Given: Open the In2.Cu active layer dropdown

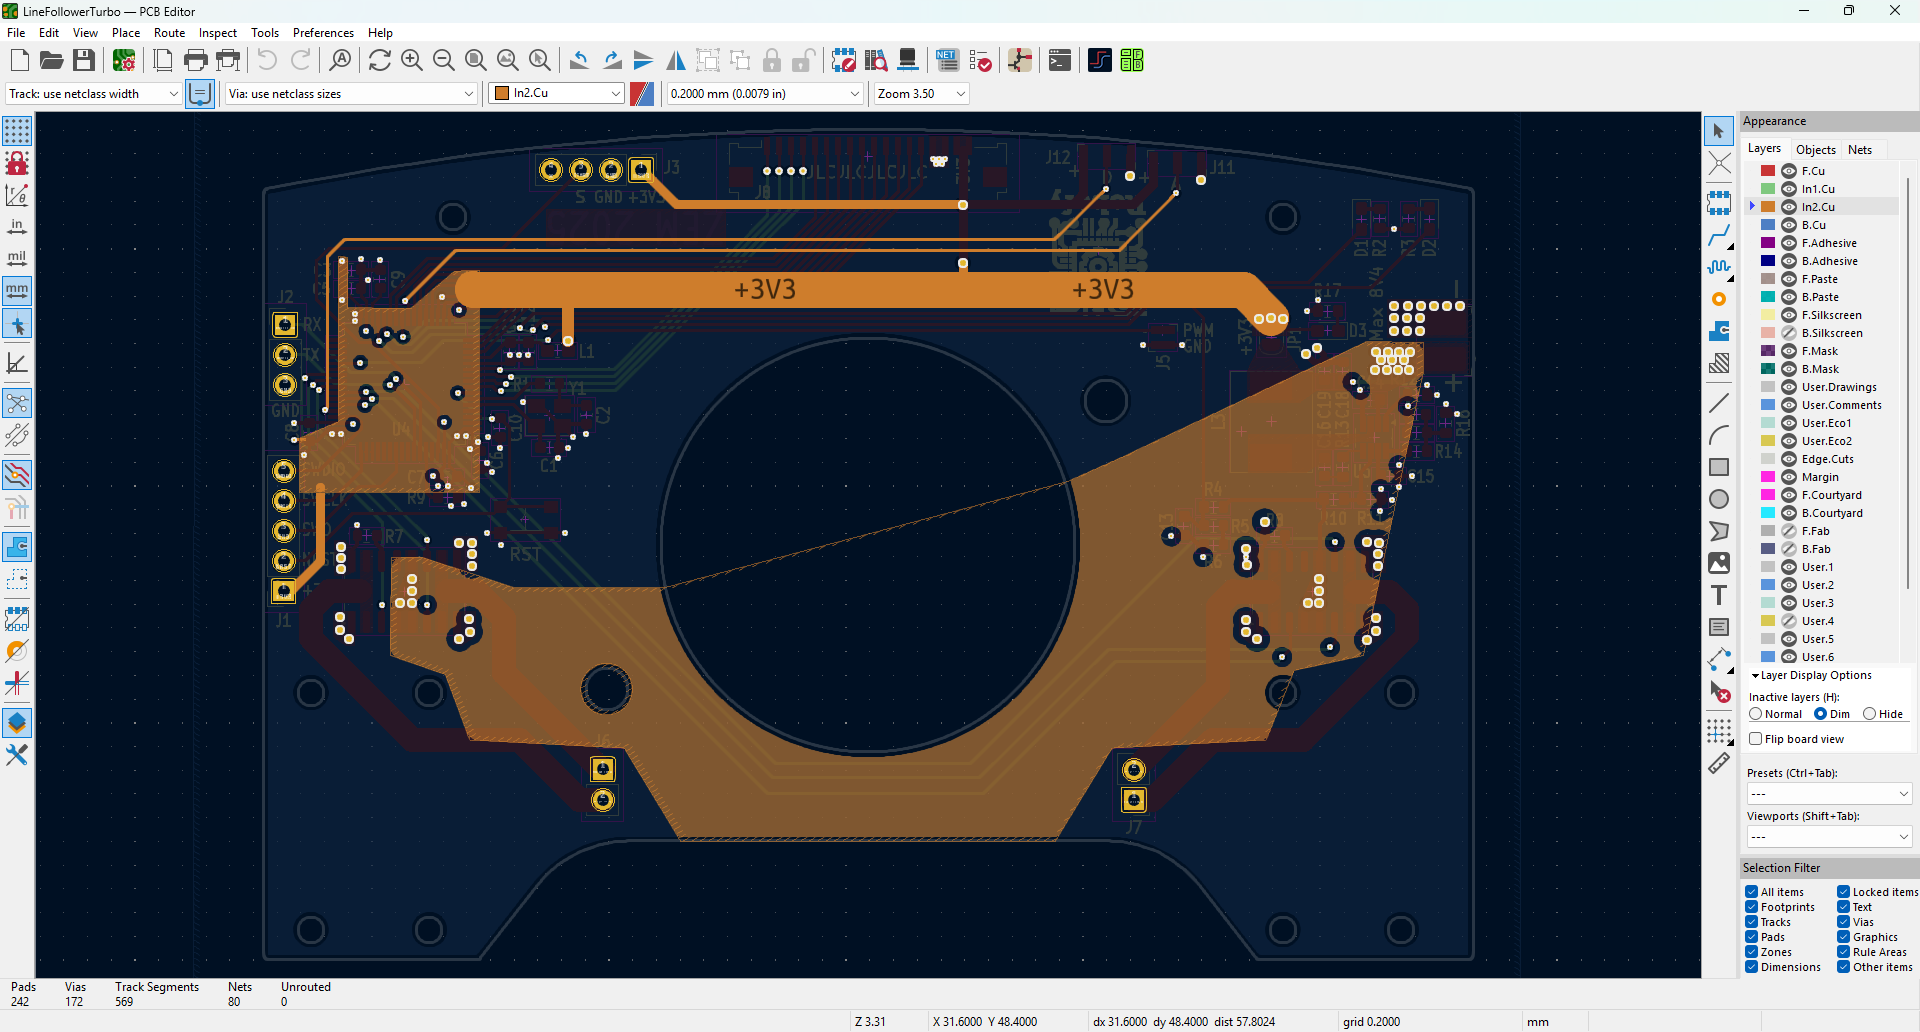Looking at the screenshot, I should tap(557, 93).
